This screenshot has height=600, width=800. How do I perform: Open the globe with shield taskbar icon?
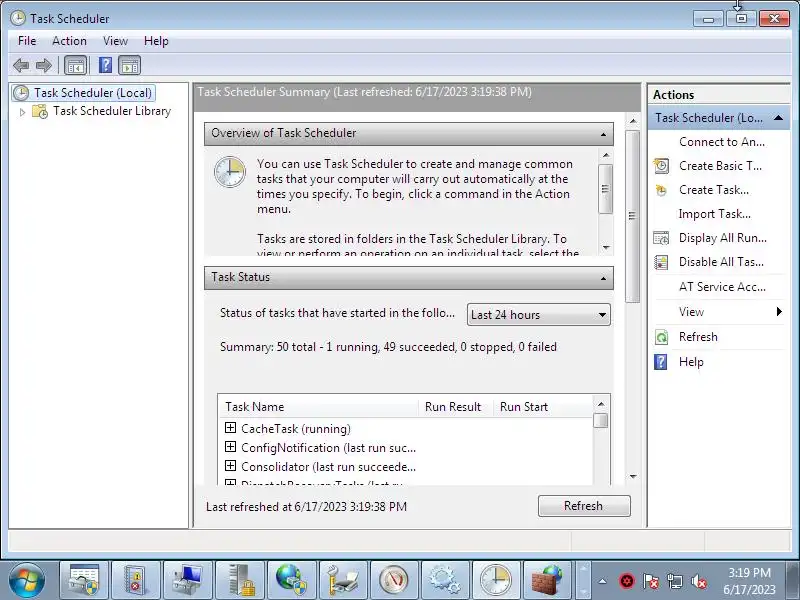coord(291,580)
